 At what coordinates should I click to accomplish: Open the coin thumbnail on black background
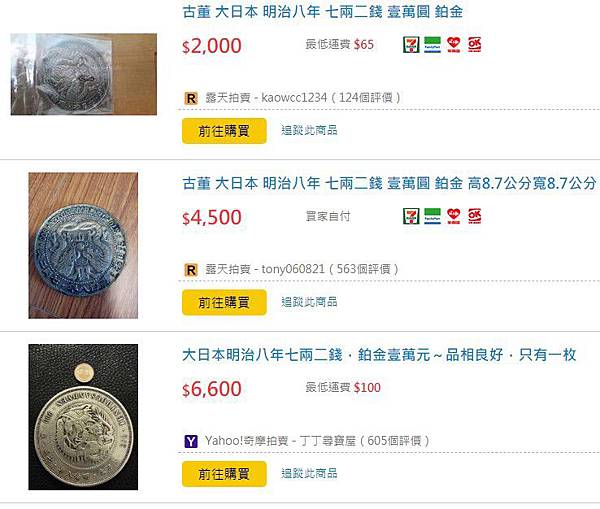point(83,417)
